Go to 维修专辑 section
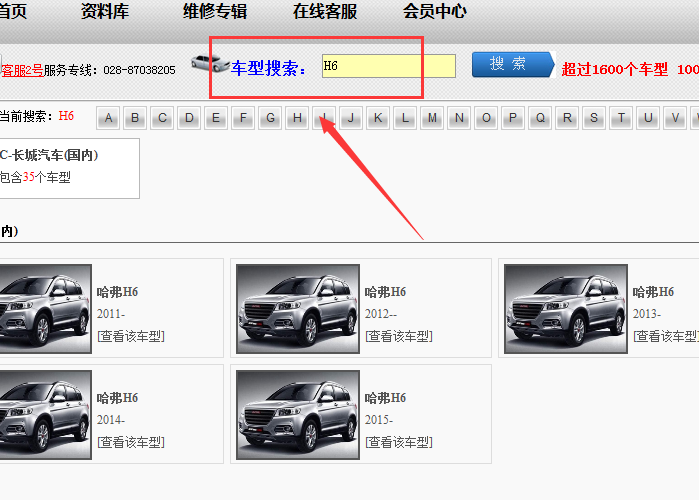Viewport: 699px width, 500px height. pos(215,11)
